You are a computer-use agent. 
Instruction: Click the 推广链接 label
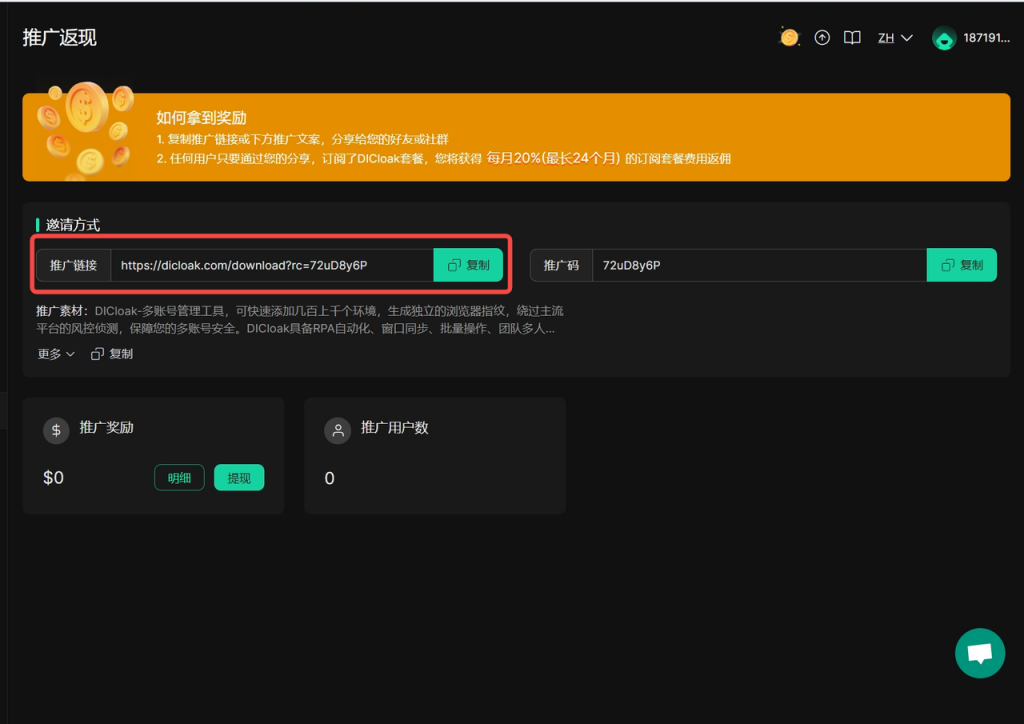click(x=74, y=265)
